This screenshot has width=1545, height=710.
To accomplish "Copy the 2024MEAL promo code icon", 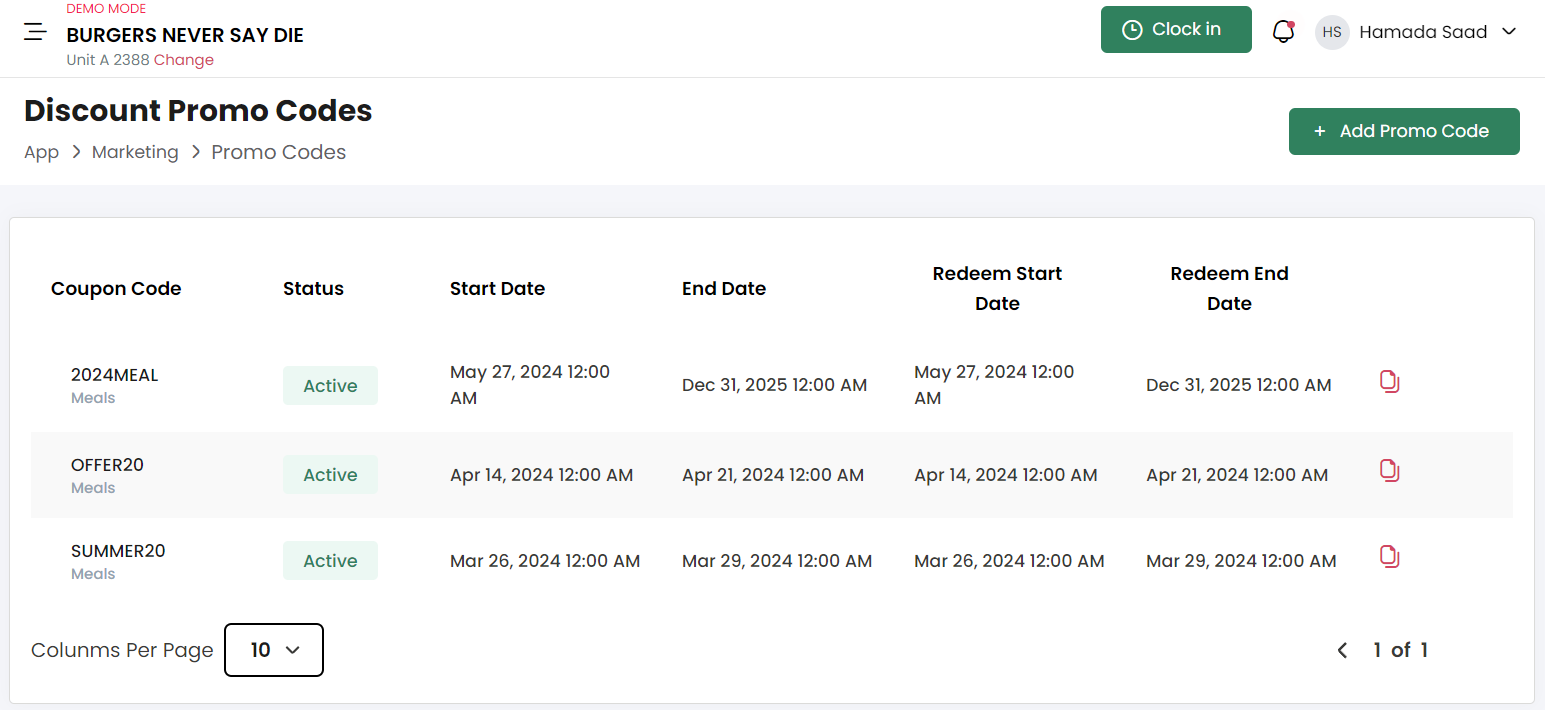I will pyautogui.click(x=1389, y=381).
